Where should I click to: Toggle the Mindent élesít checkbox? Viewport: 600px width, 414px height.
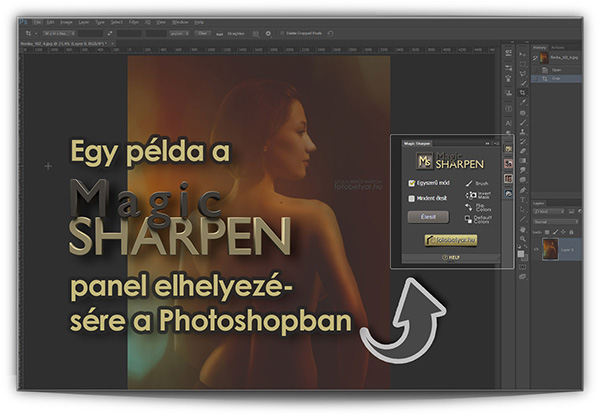pos(412,199)
